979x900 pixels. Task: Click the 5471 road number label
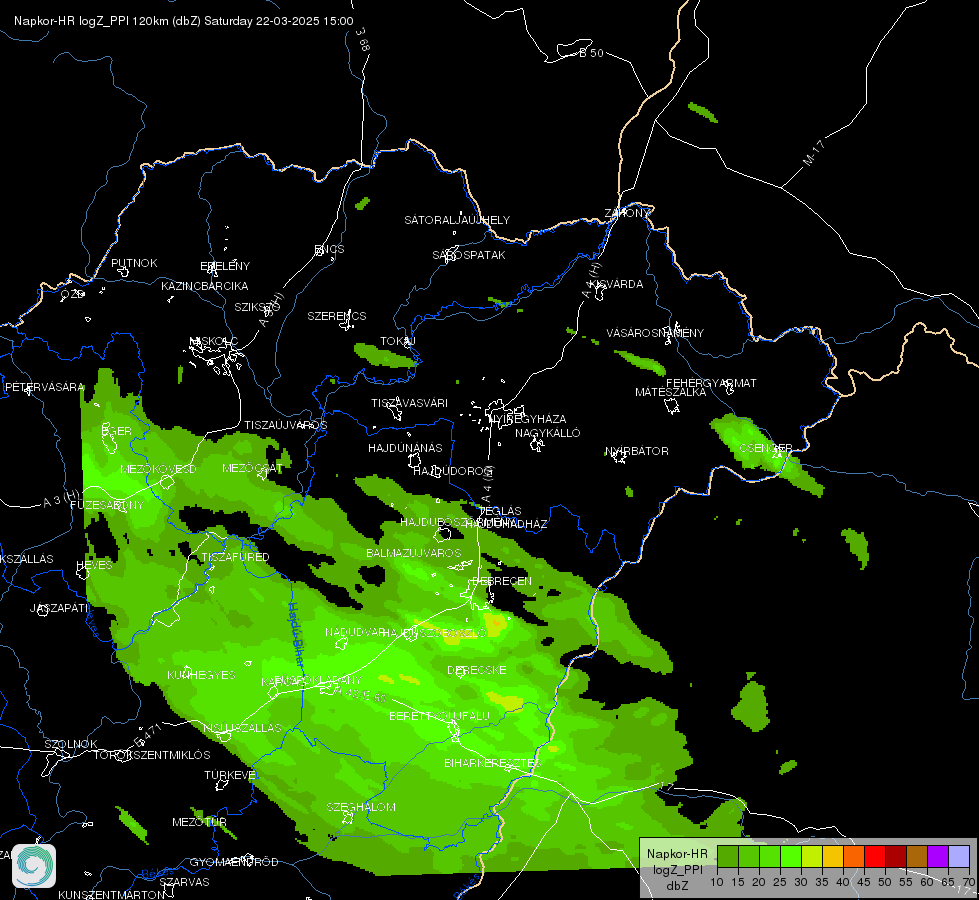point(147,736)
